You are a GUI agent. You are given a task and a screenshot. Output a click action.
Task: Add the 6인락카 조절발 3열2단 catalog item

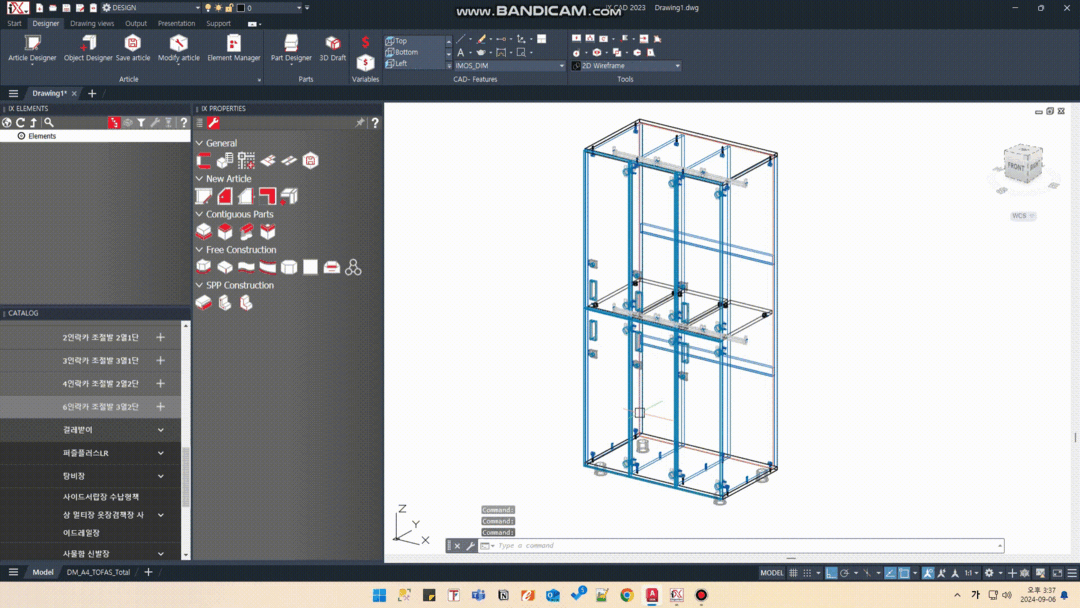click(160, 406)
